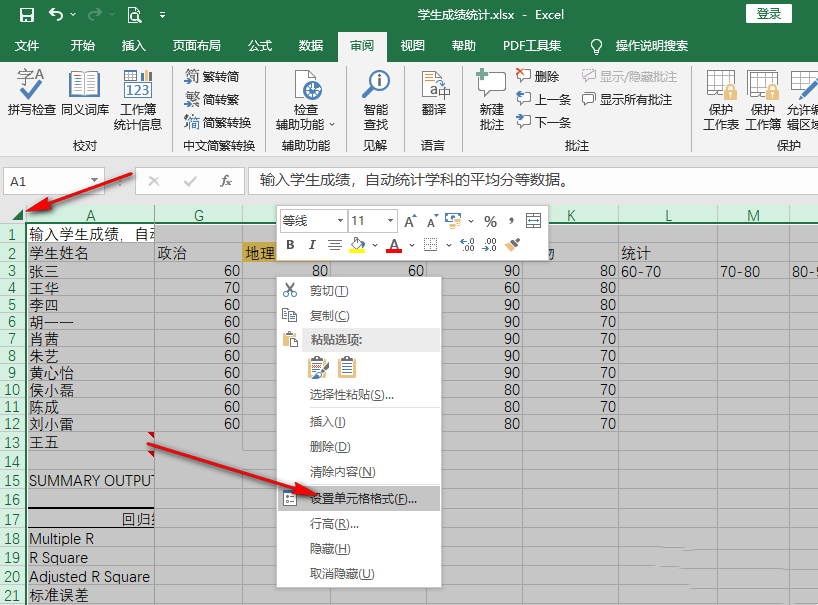This screenshot has height=605, width=818.
Task: Open the font size 11 dropdown
Action: click(x=390, y=221)
